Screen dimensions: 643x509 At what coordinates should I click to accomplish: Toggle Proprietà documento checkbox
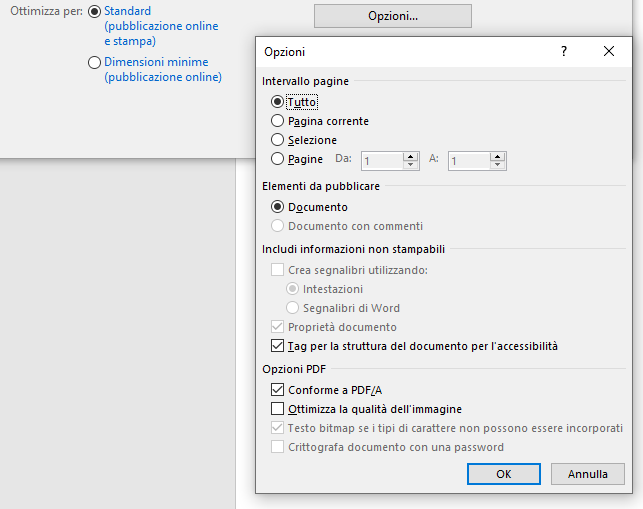278,327
